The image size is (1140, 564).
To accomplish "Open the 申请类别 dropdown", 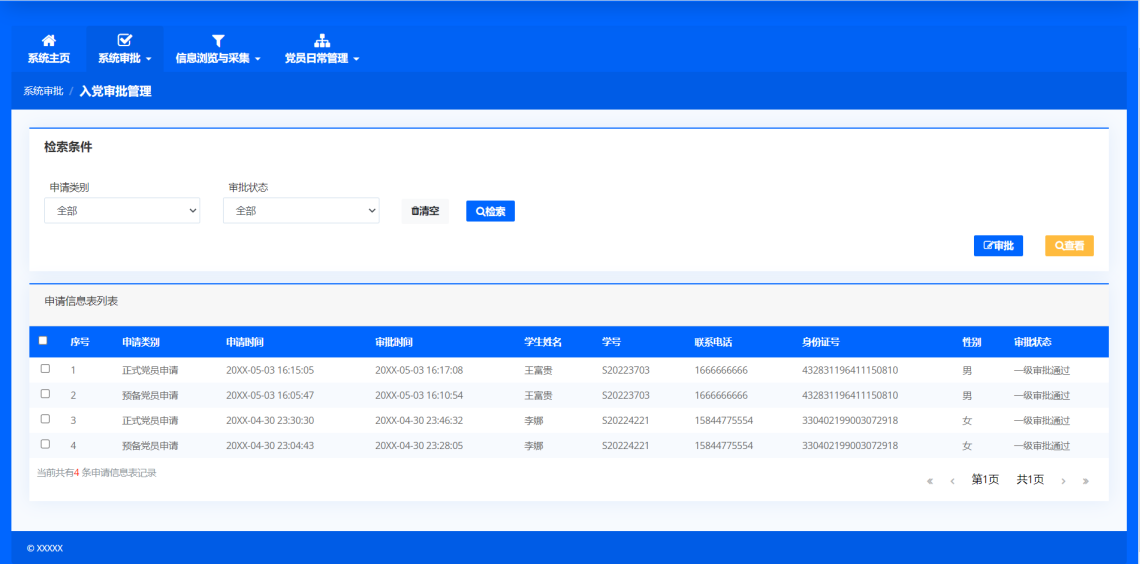I will (x=122, y=211).
